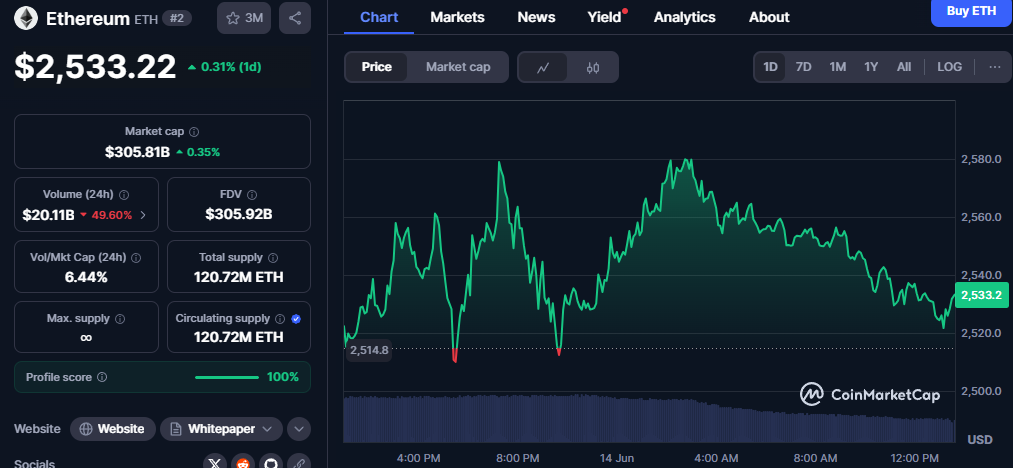Open Volume (24h) info icon
Screen dimensions: 1013x468
click(125, 195)
